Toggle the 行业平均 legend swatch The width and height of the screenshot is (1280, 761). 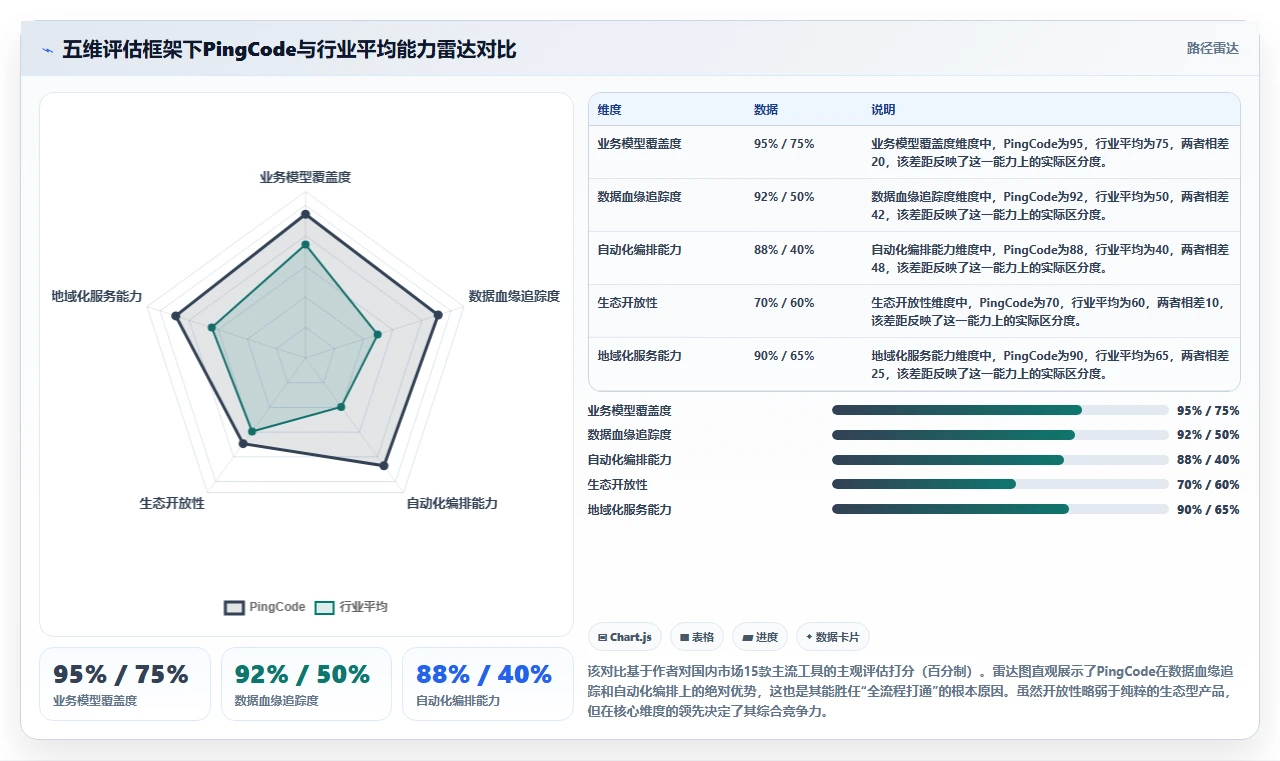[324, 607]
